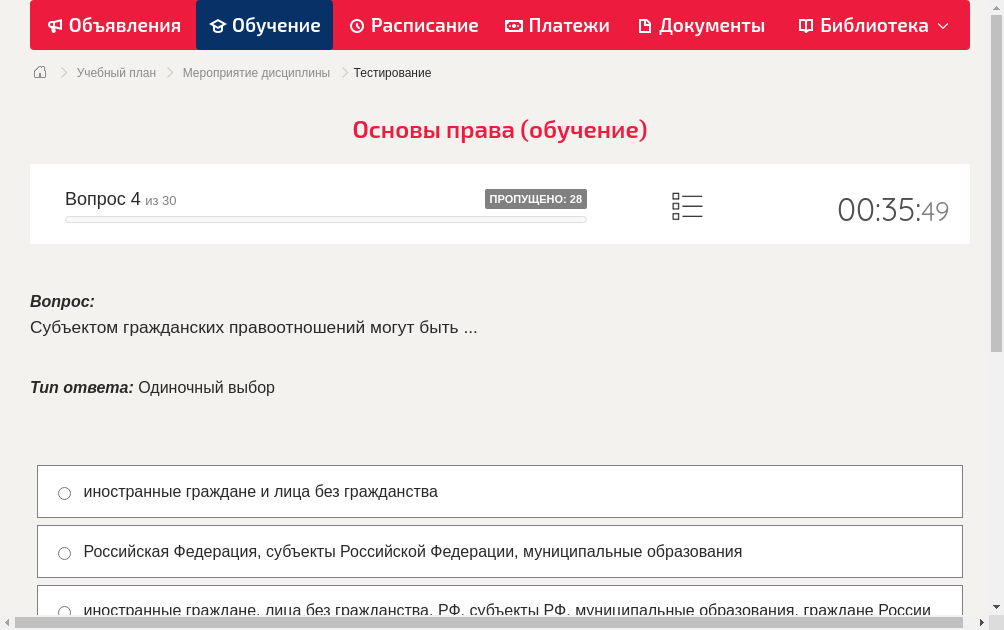Click the home icon in the breadcrumb
This screenshot has width=1004, height=630.
(39, 72)
